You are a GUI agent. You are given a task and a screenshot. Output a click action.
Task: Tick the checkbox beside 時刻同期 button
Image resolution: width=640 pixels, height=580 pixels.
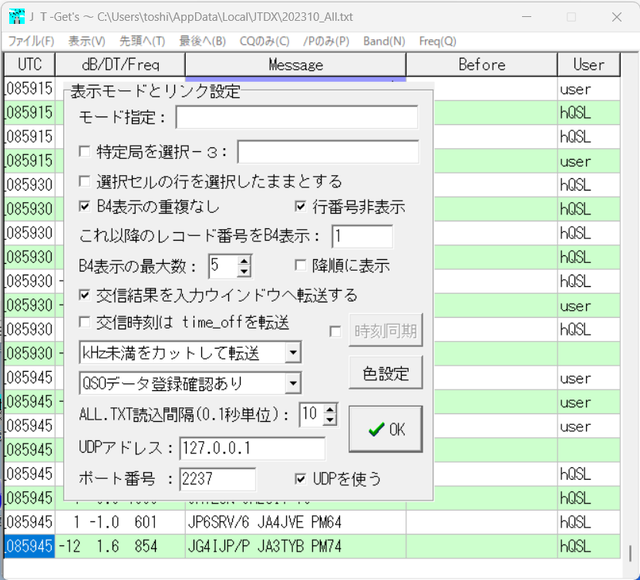(335, 331)
